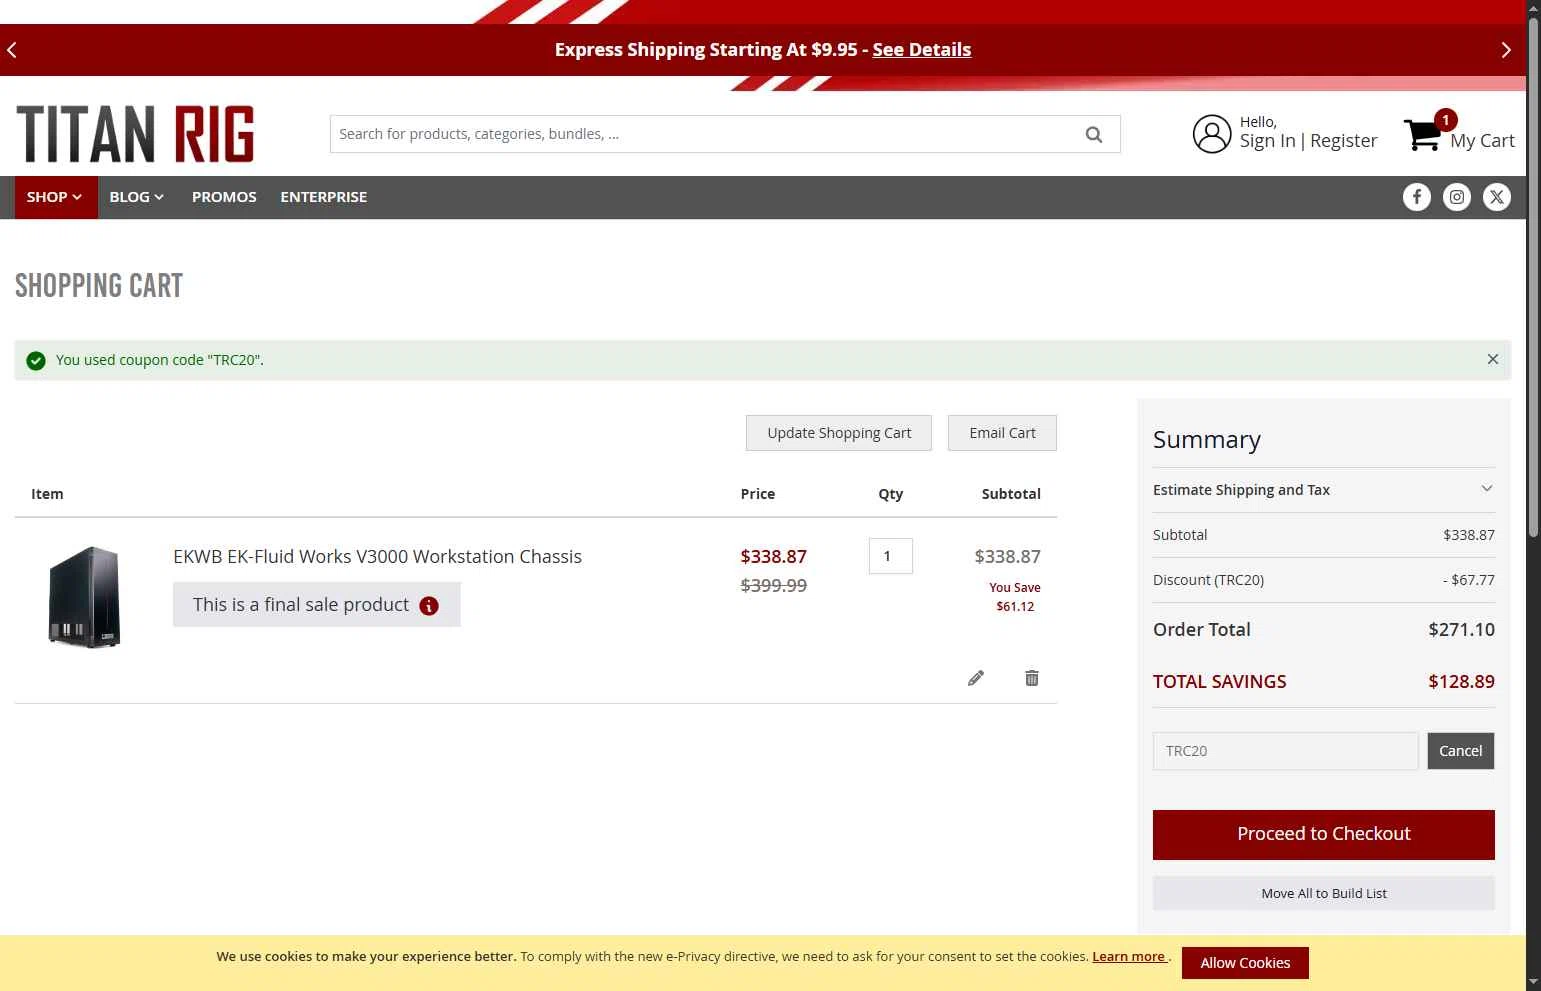Show final sale product info icon
This screenshot has height=991, width=1541.
pos(429,606)
